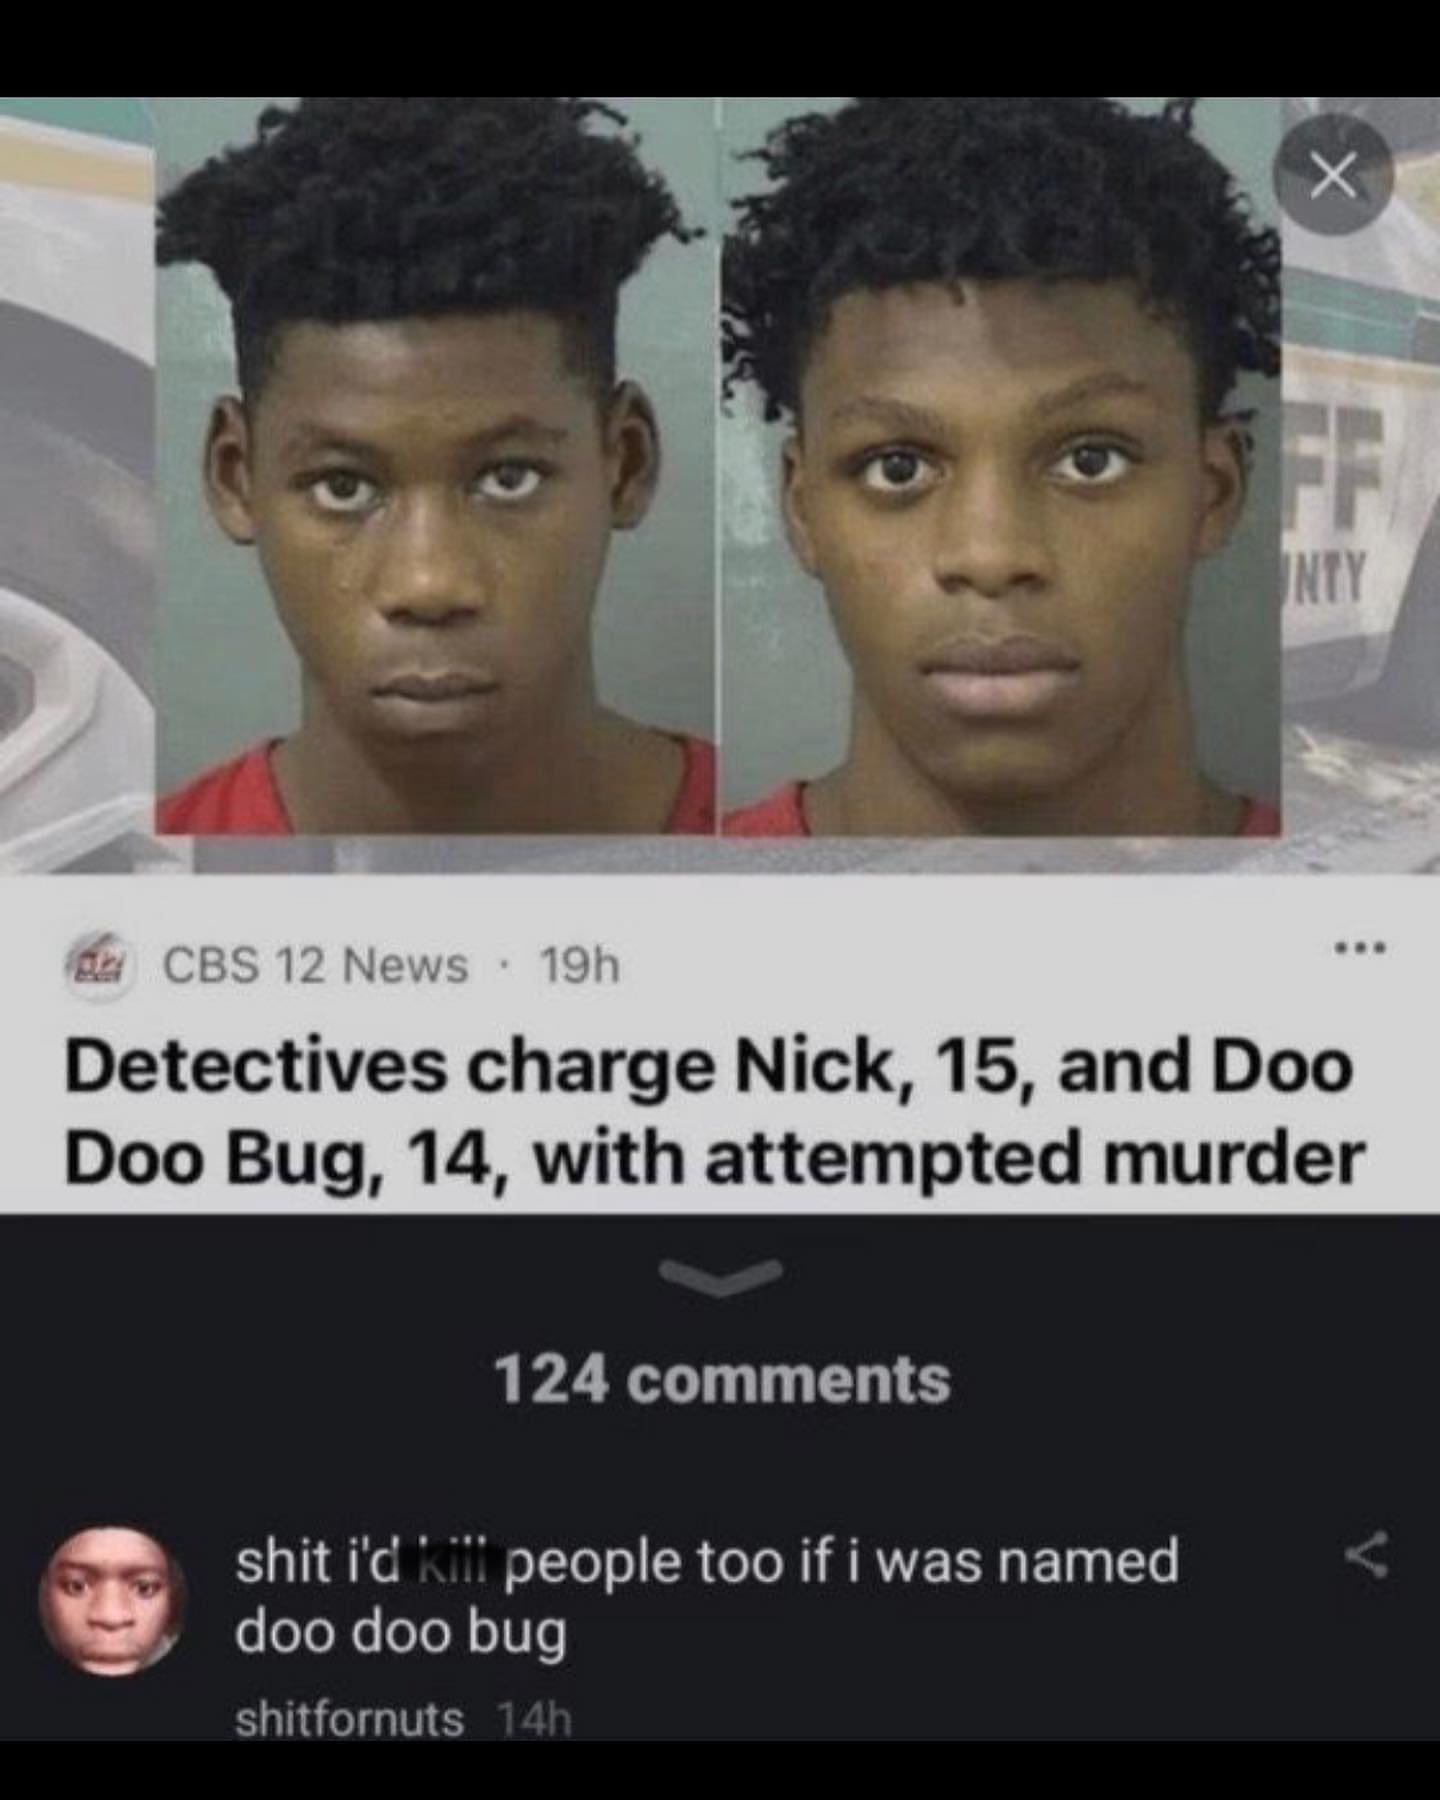The height and width of the screenshot is (1800, 1440).
Task: Click the 14h comment timestamp
Action: pyautogui.click(x=534, y=1720)
